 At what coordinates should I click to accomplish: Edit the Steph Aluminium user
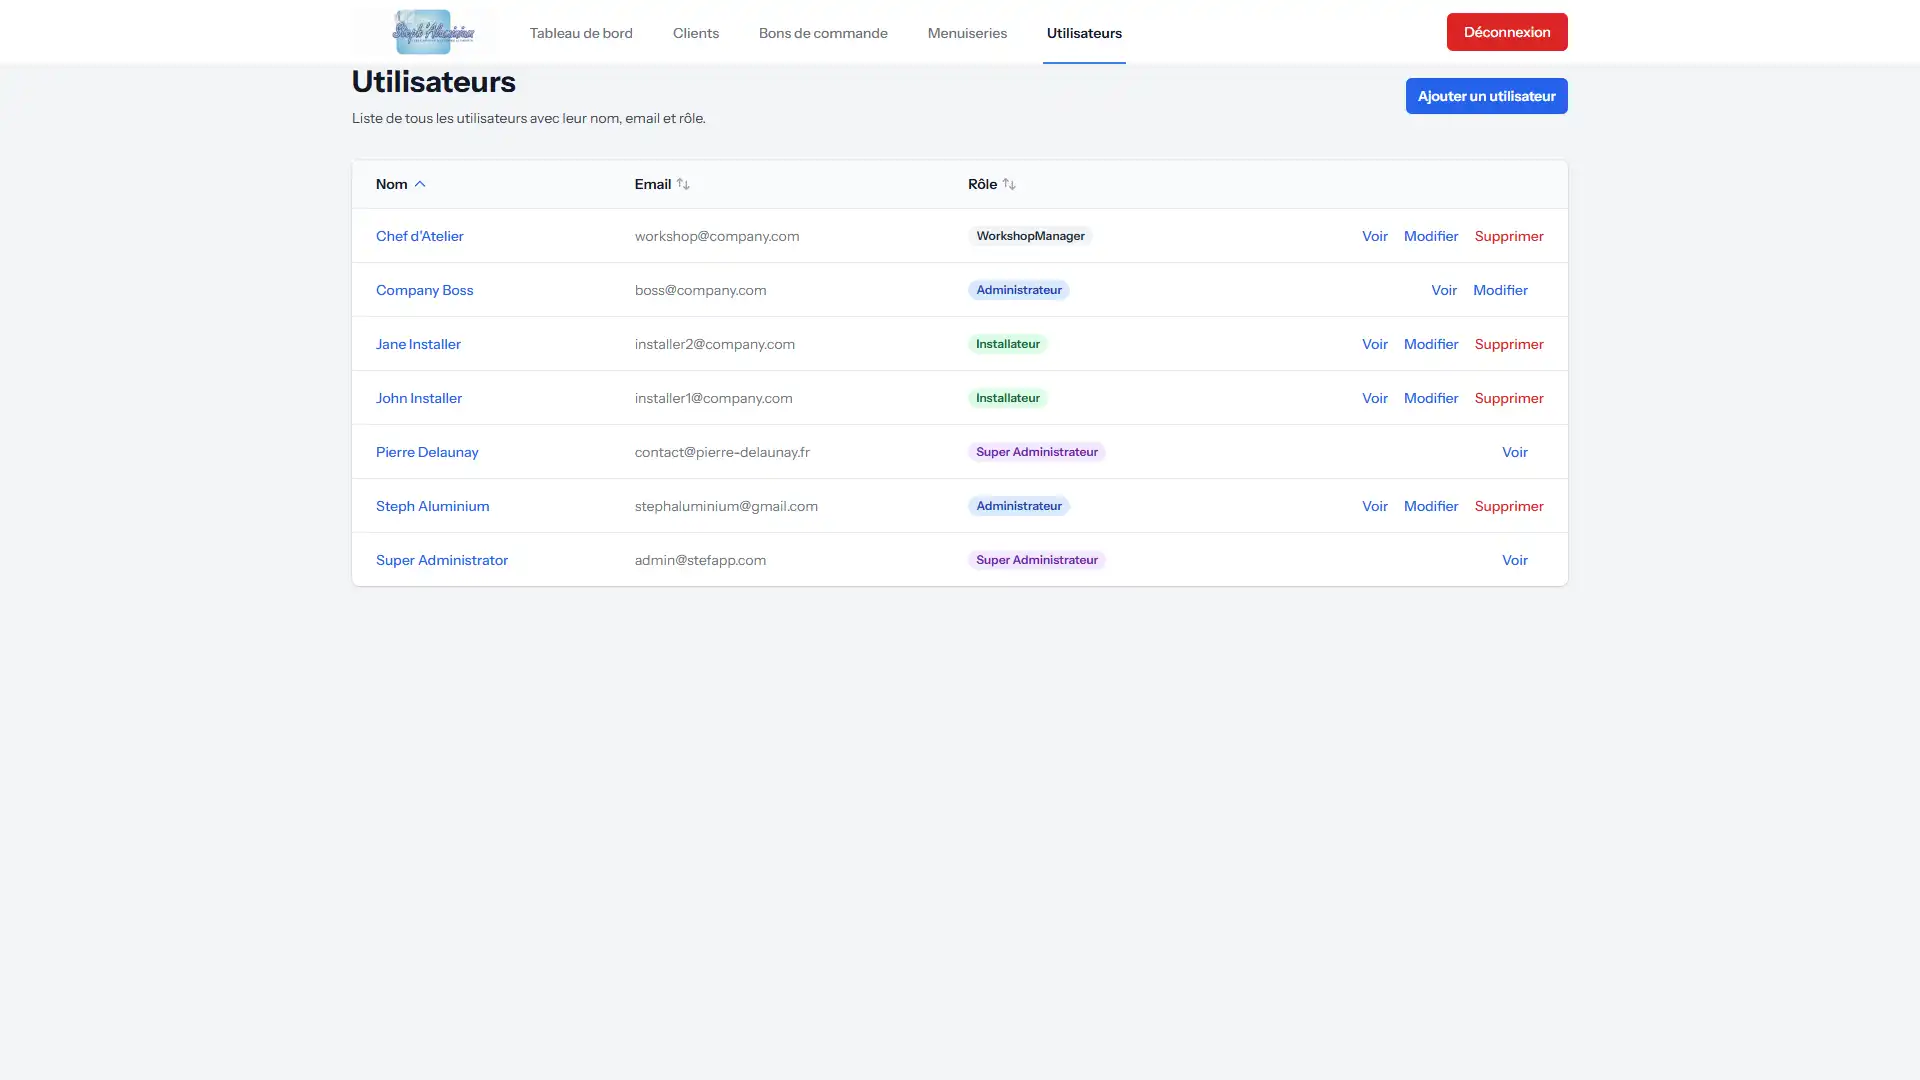[x=1431, y=506]
